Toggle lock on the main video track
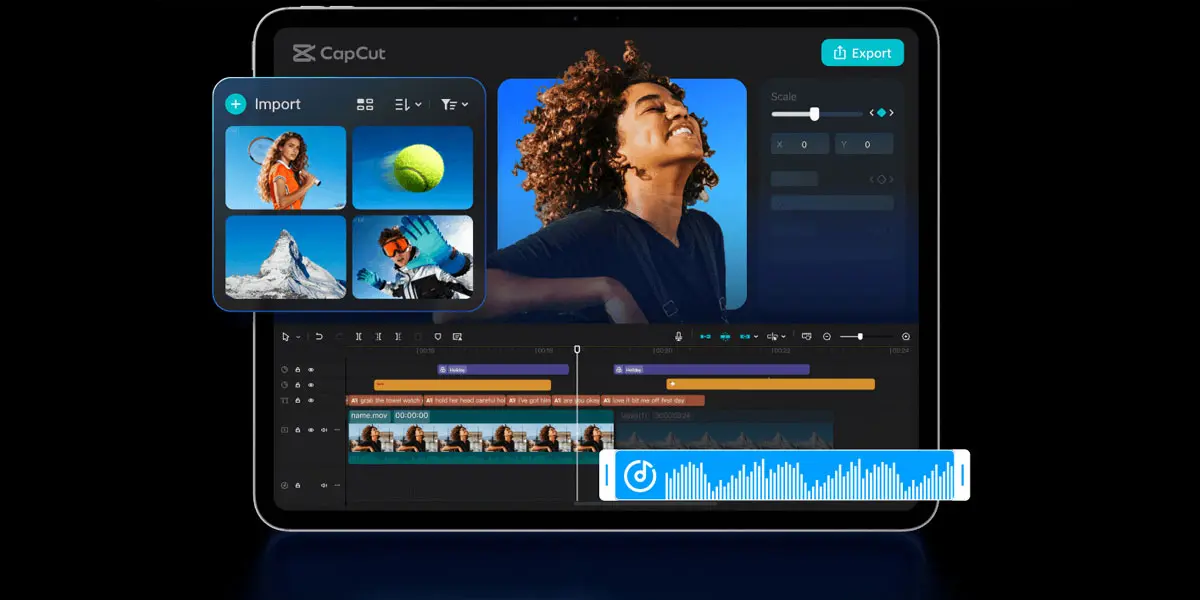The image size is (1200, 600). click(297, 430)
